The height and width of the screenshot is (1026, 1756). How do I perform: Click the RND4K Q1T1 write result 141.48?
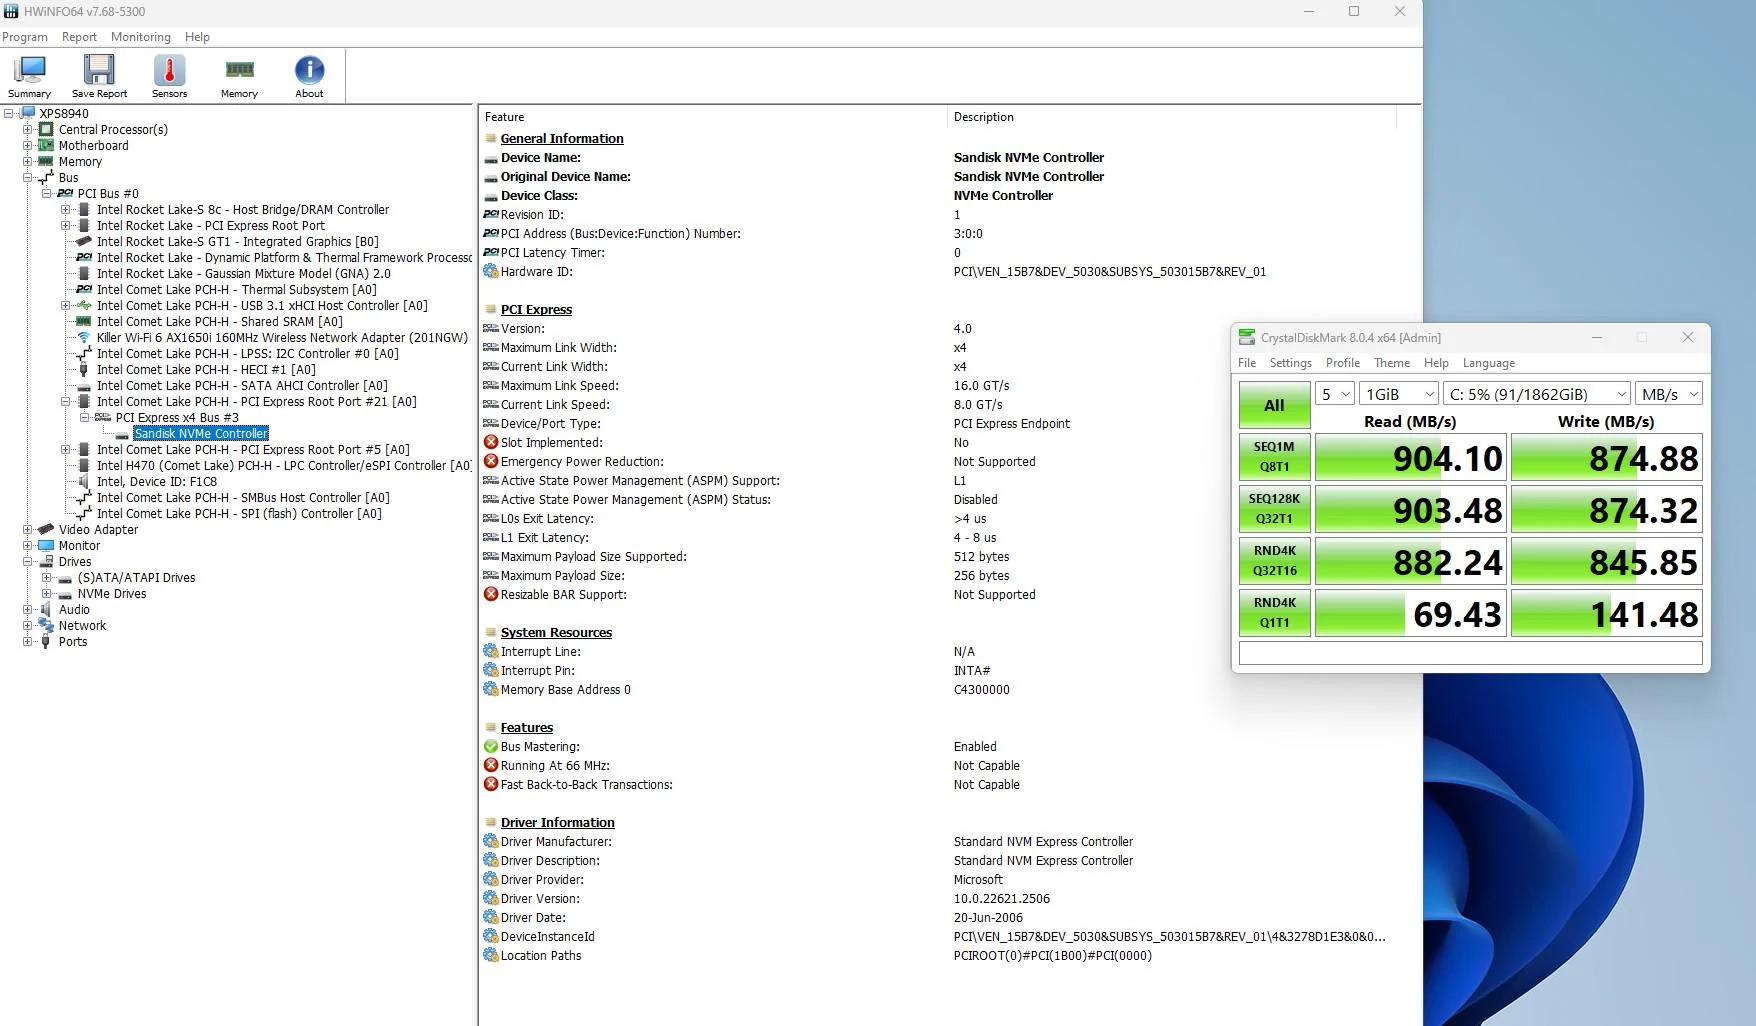1606,613
